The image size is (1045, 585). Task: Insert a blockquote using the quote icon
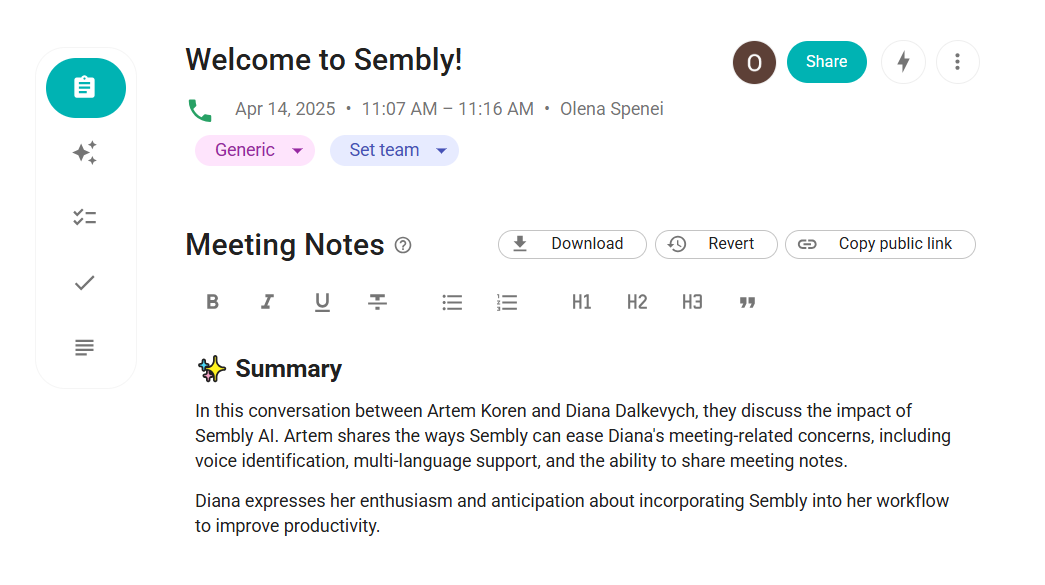tap(747, 302)
